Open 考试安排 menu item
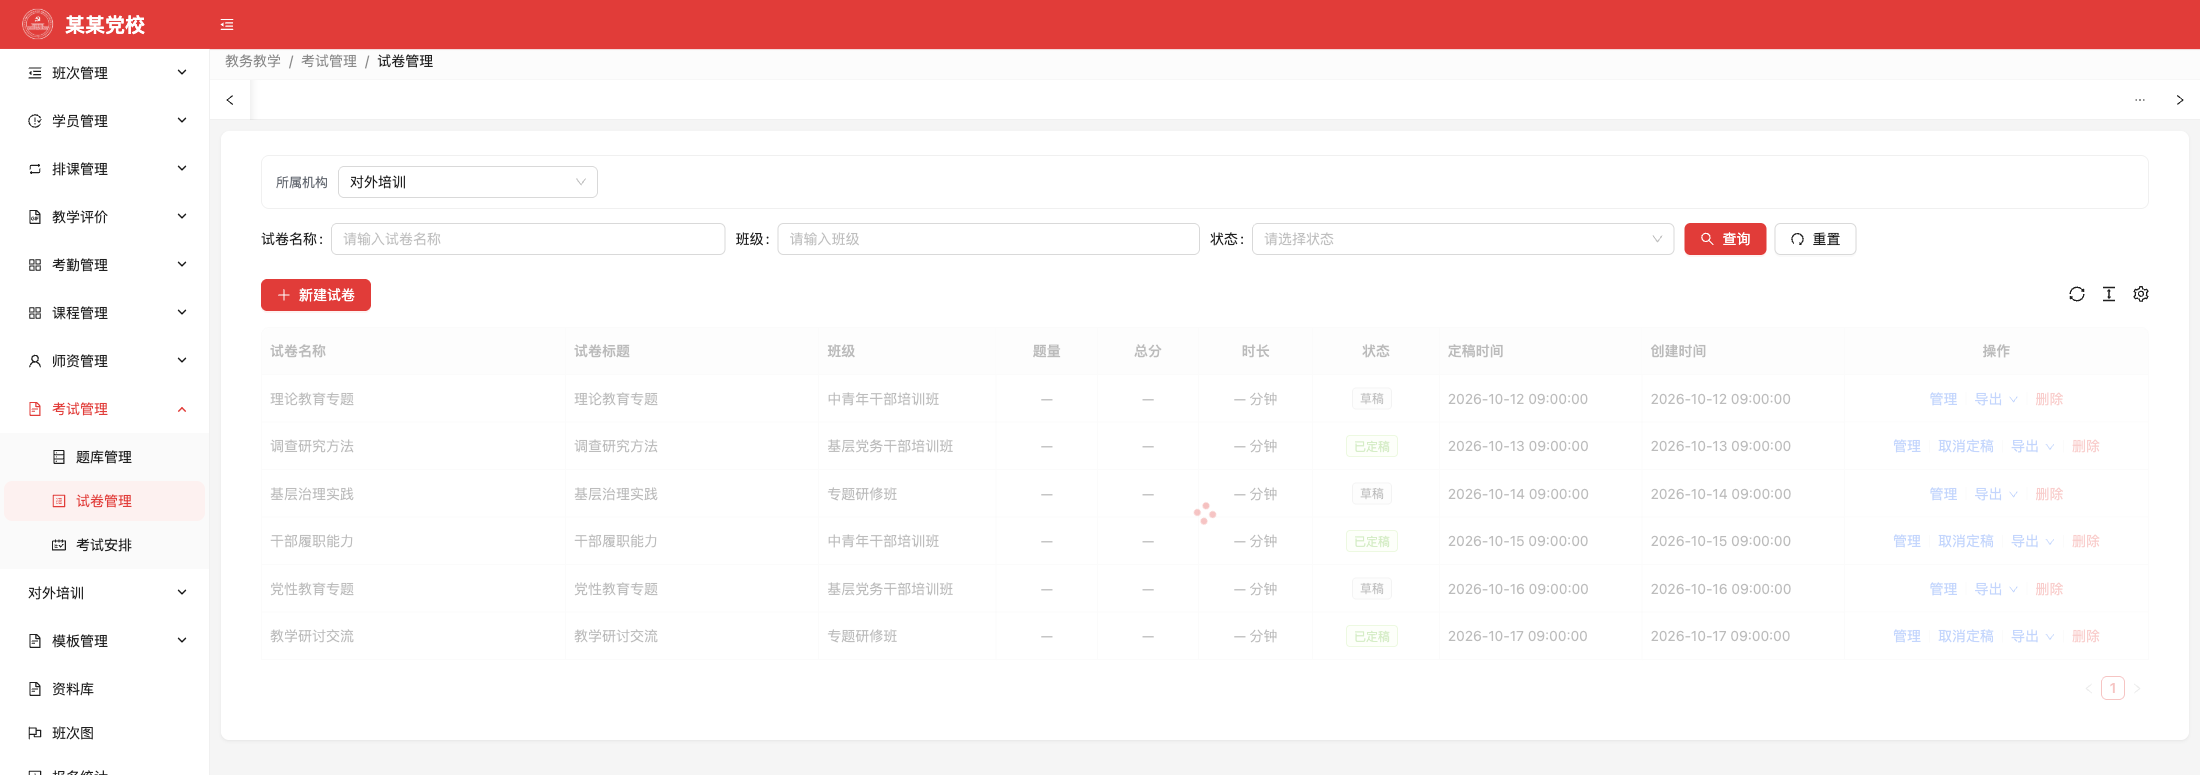Image resolution: width=2200 pixels, height=775 pixels. (105, 545)
